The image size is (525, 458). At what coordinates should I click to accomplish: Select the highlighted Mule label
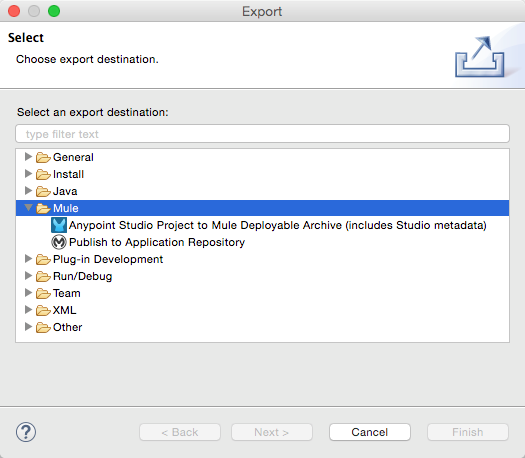coord(66,208)
